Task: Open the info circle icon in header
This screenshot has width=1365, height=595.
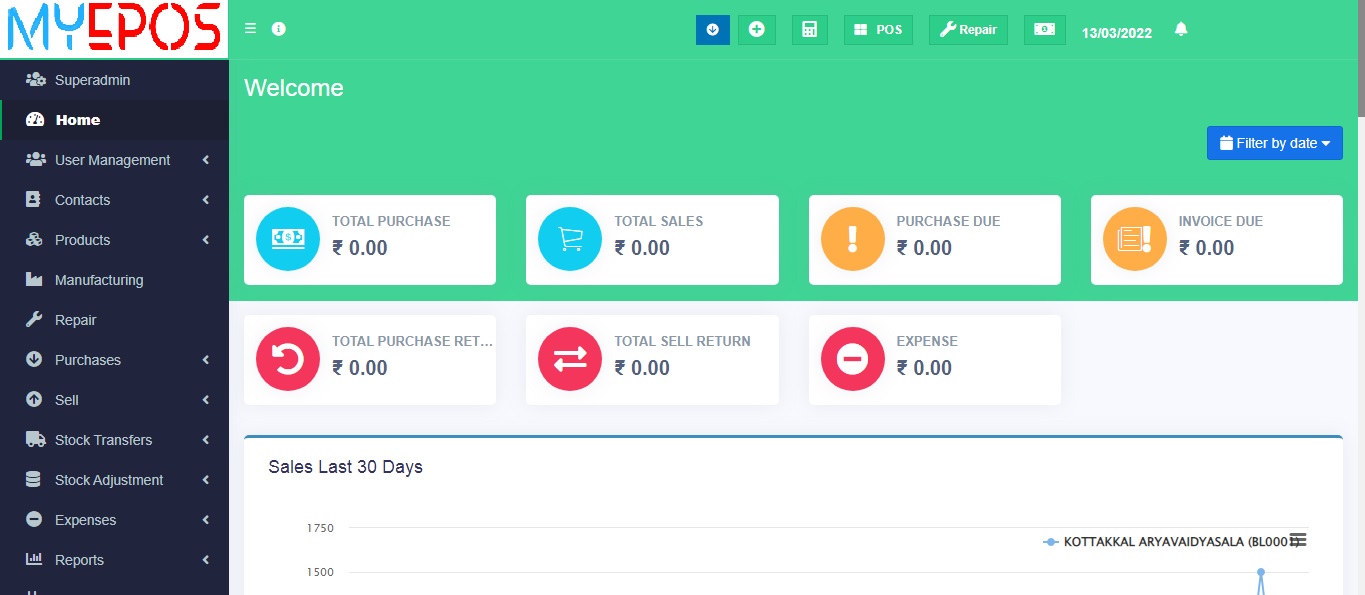Action: (x=279, y=29)
